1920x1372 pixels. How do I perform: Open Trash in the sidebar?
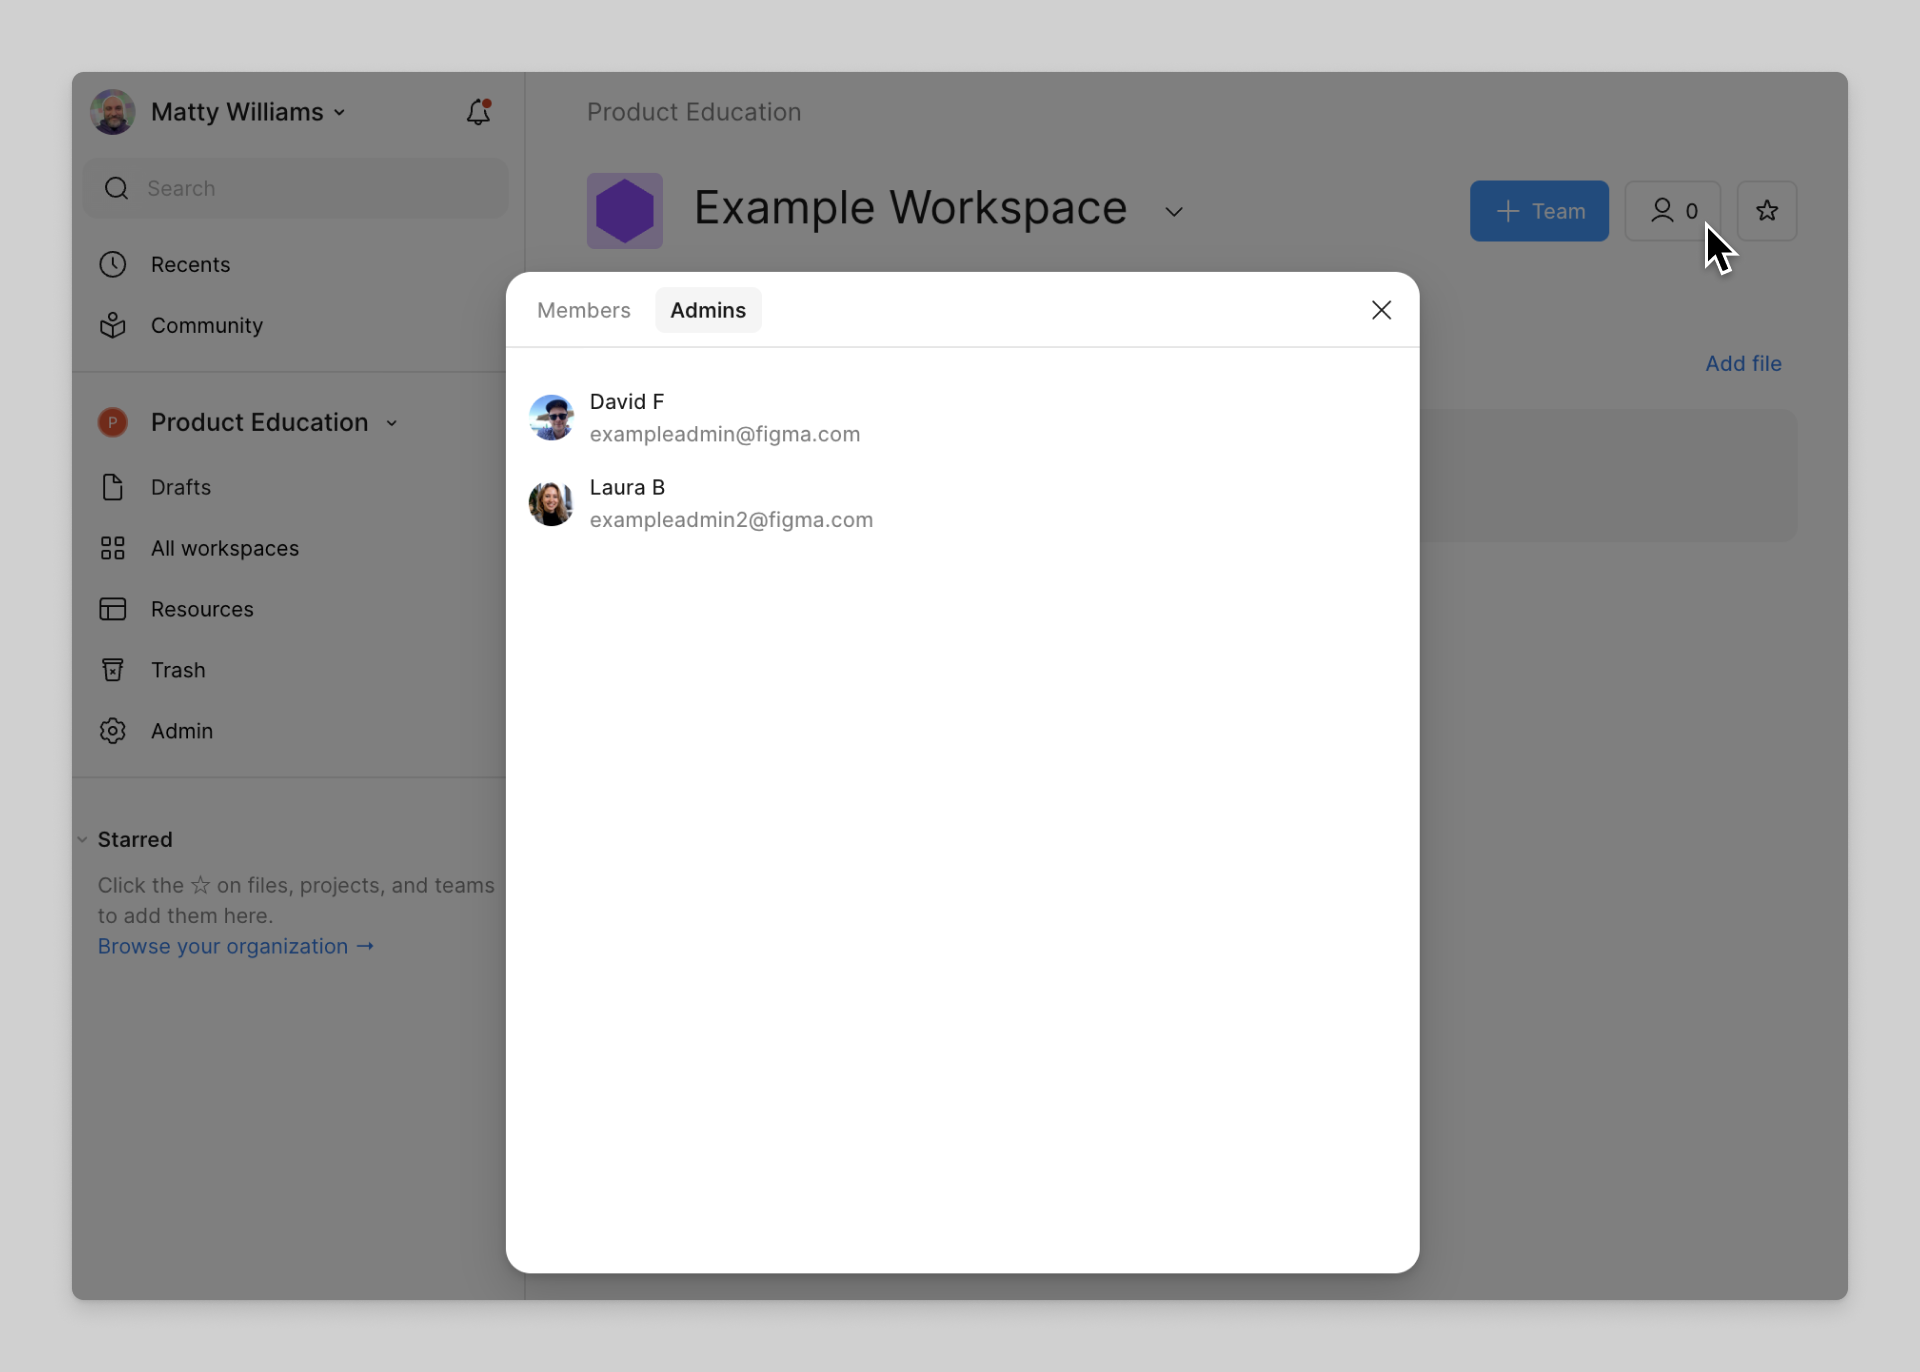[177, 671]
